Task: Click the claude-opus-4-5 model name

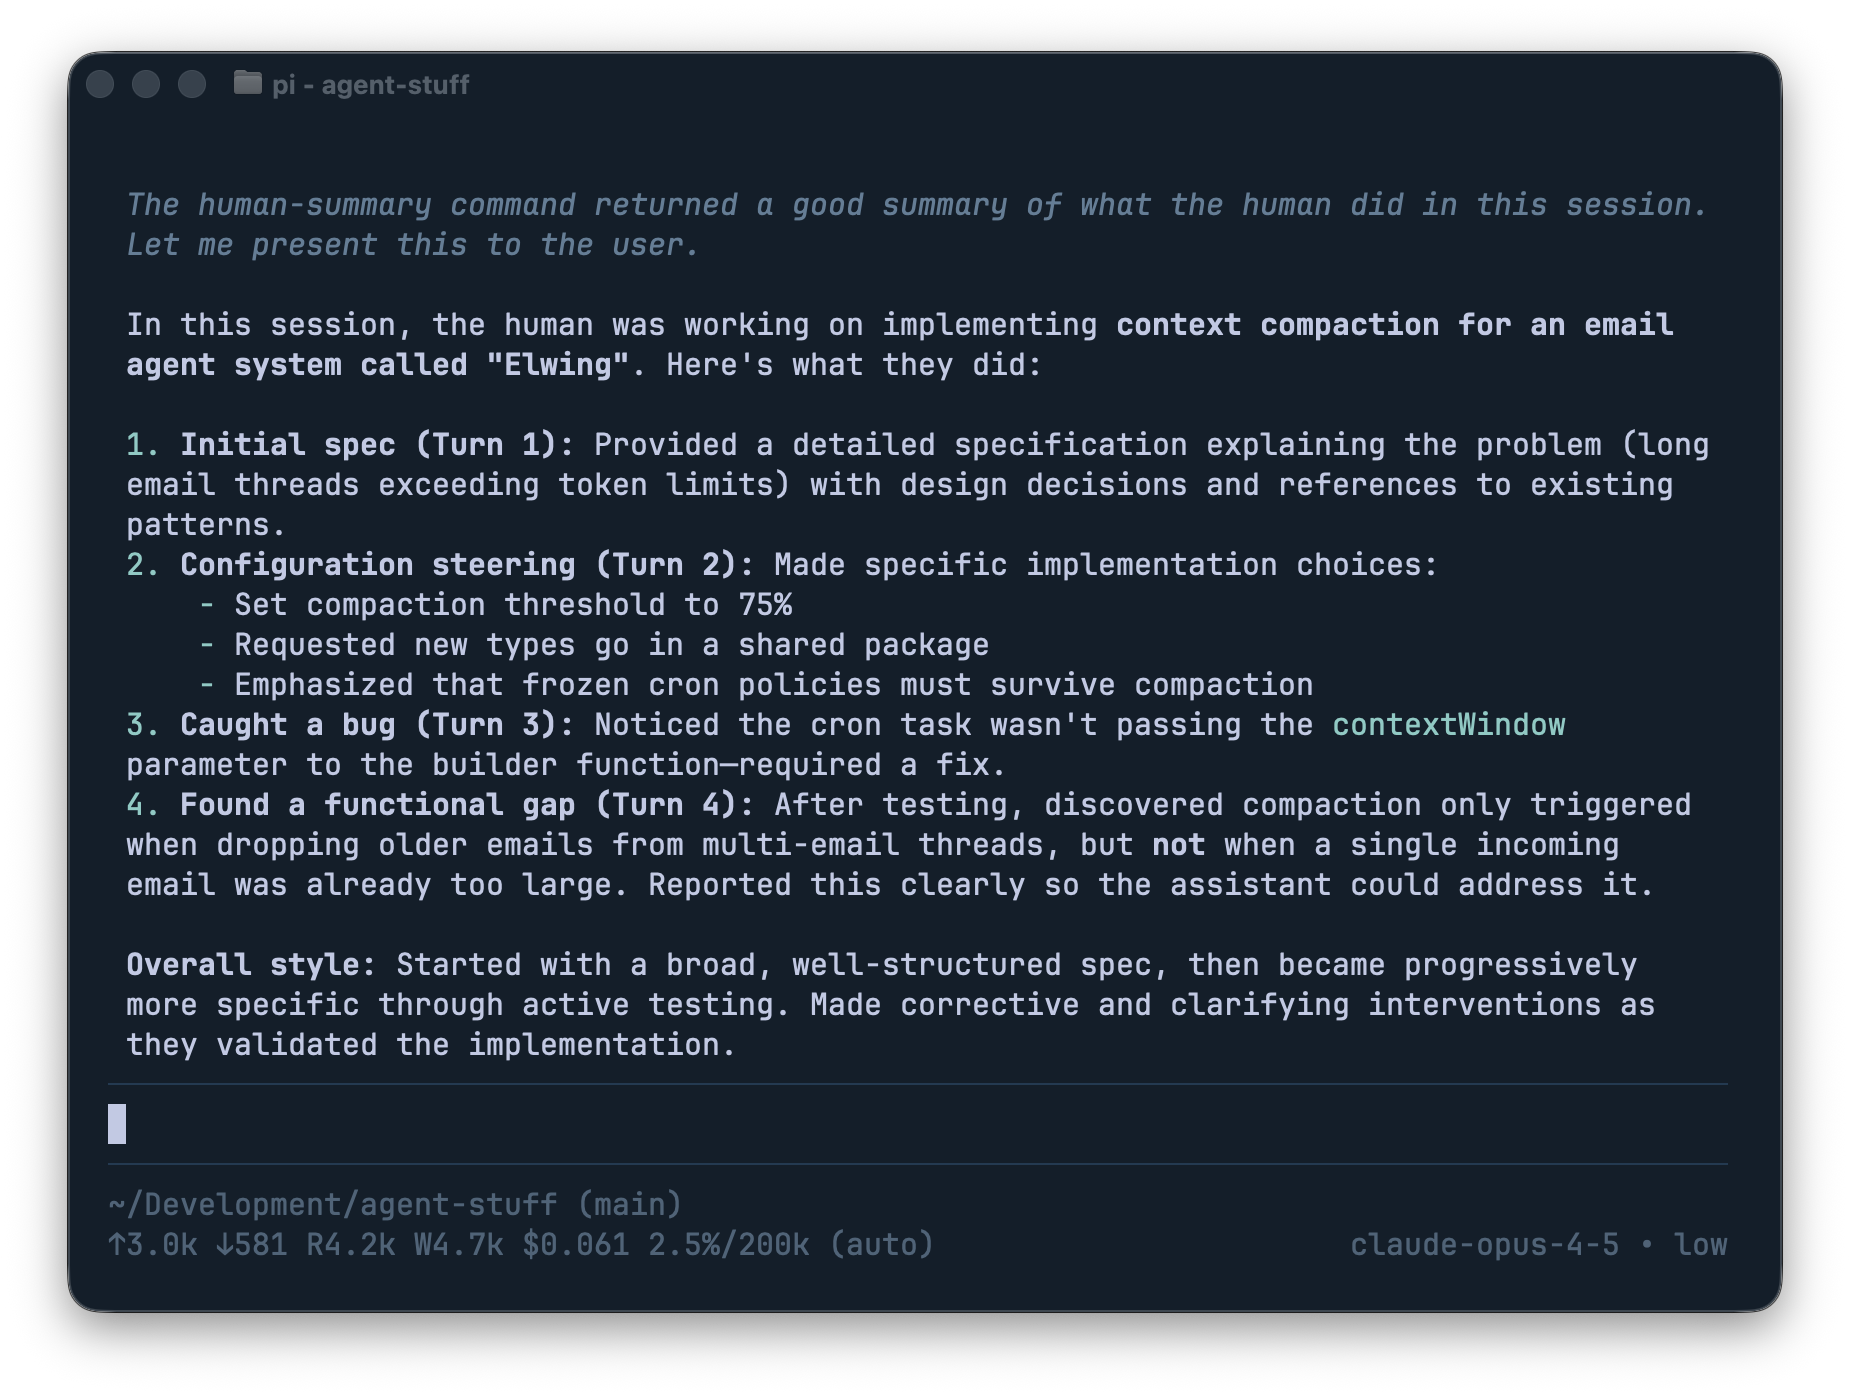Action: pyautogui.click(x=1484, y=1245)
